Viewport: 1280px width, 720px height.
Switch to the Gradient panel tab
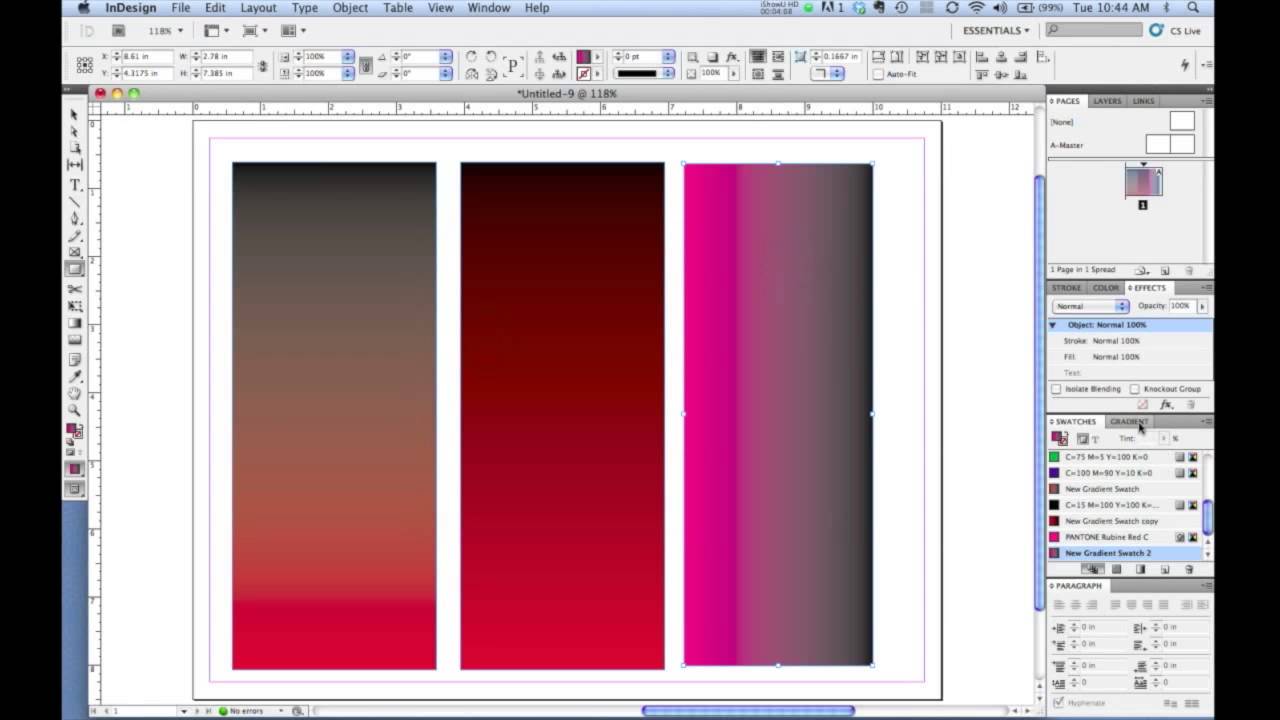pos(1129,422)
